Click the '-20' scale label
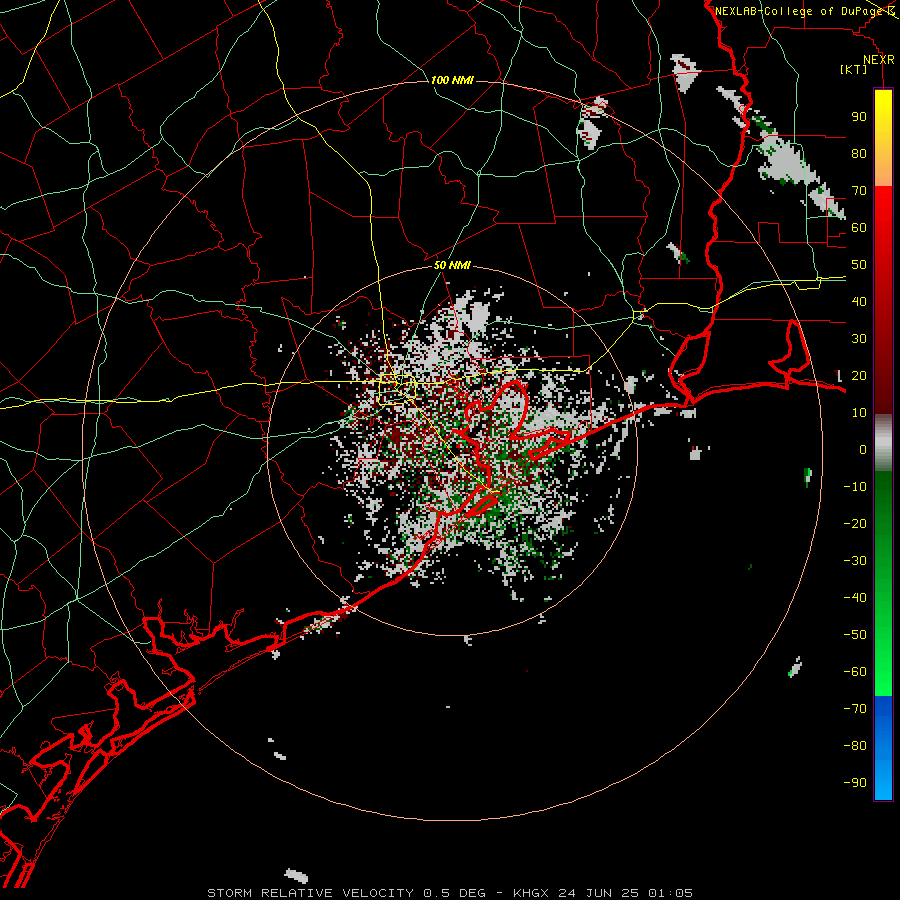The height and width of the screenshot is (900, 900). point(855,524)
